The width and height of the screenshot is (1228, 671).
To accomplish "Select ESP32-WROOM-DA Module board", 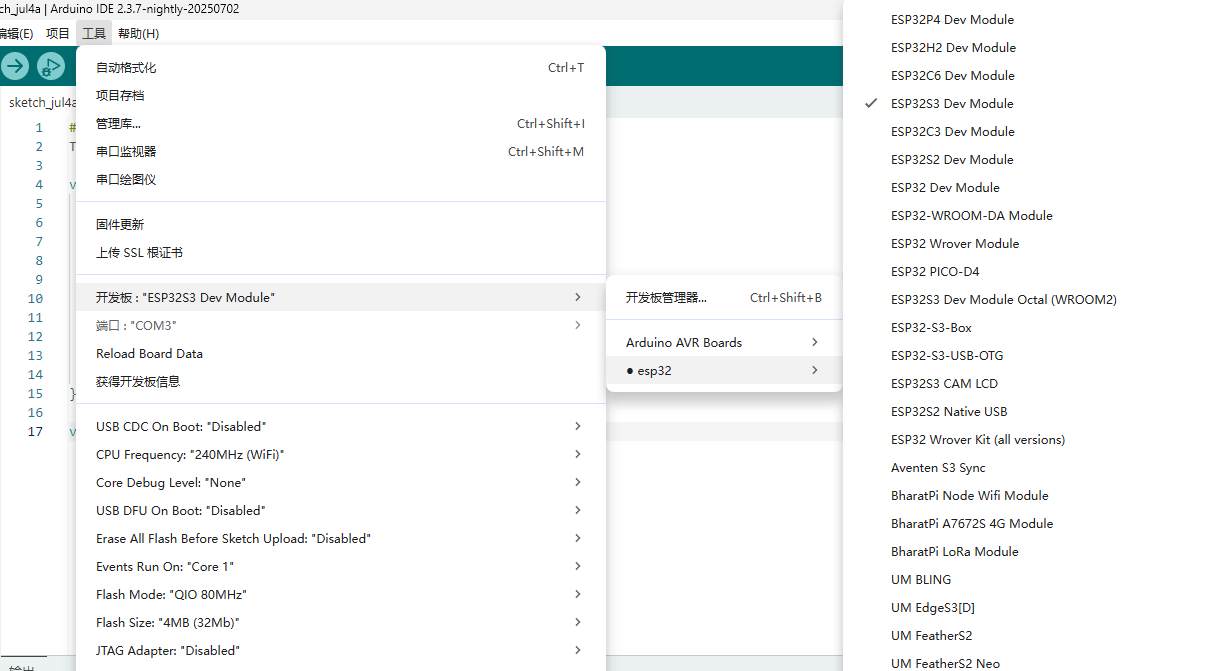I will click(1035, 216).
